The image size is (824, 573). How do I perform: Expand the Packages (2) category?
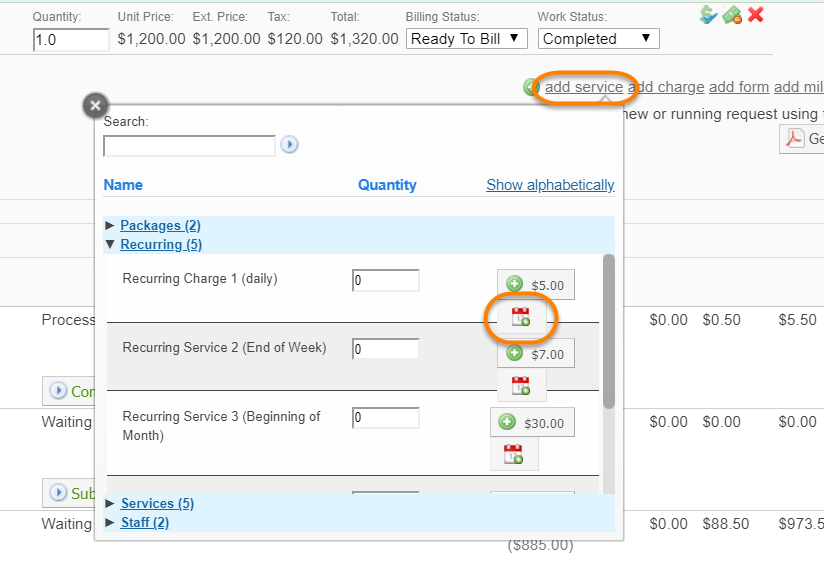point(160,226)
